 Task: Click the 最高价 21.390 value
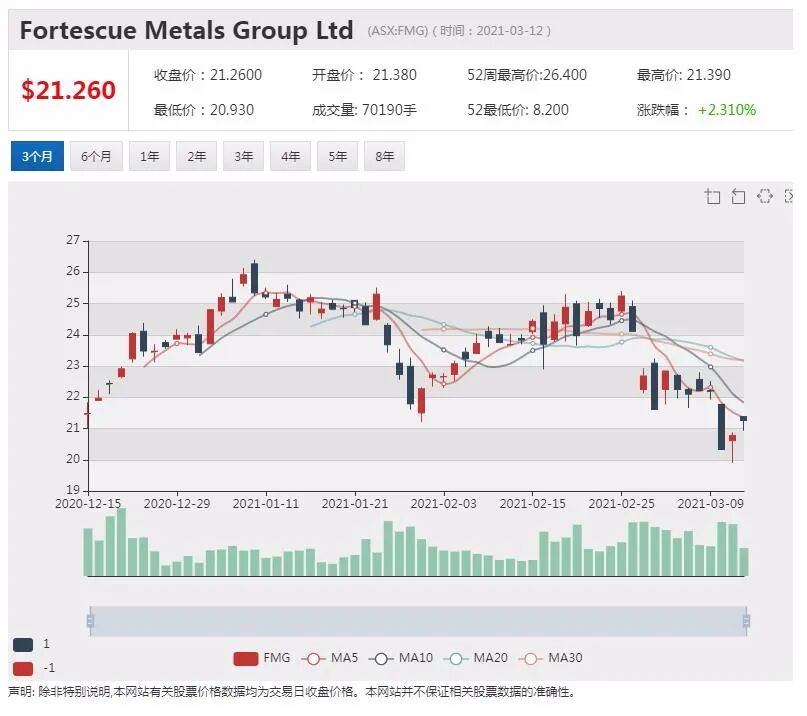click(x=709, y=75)
